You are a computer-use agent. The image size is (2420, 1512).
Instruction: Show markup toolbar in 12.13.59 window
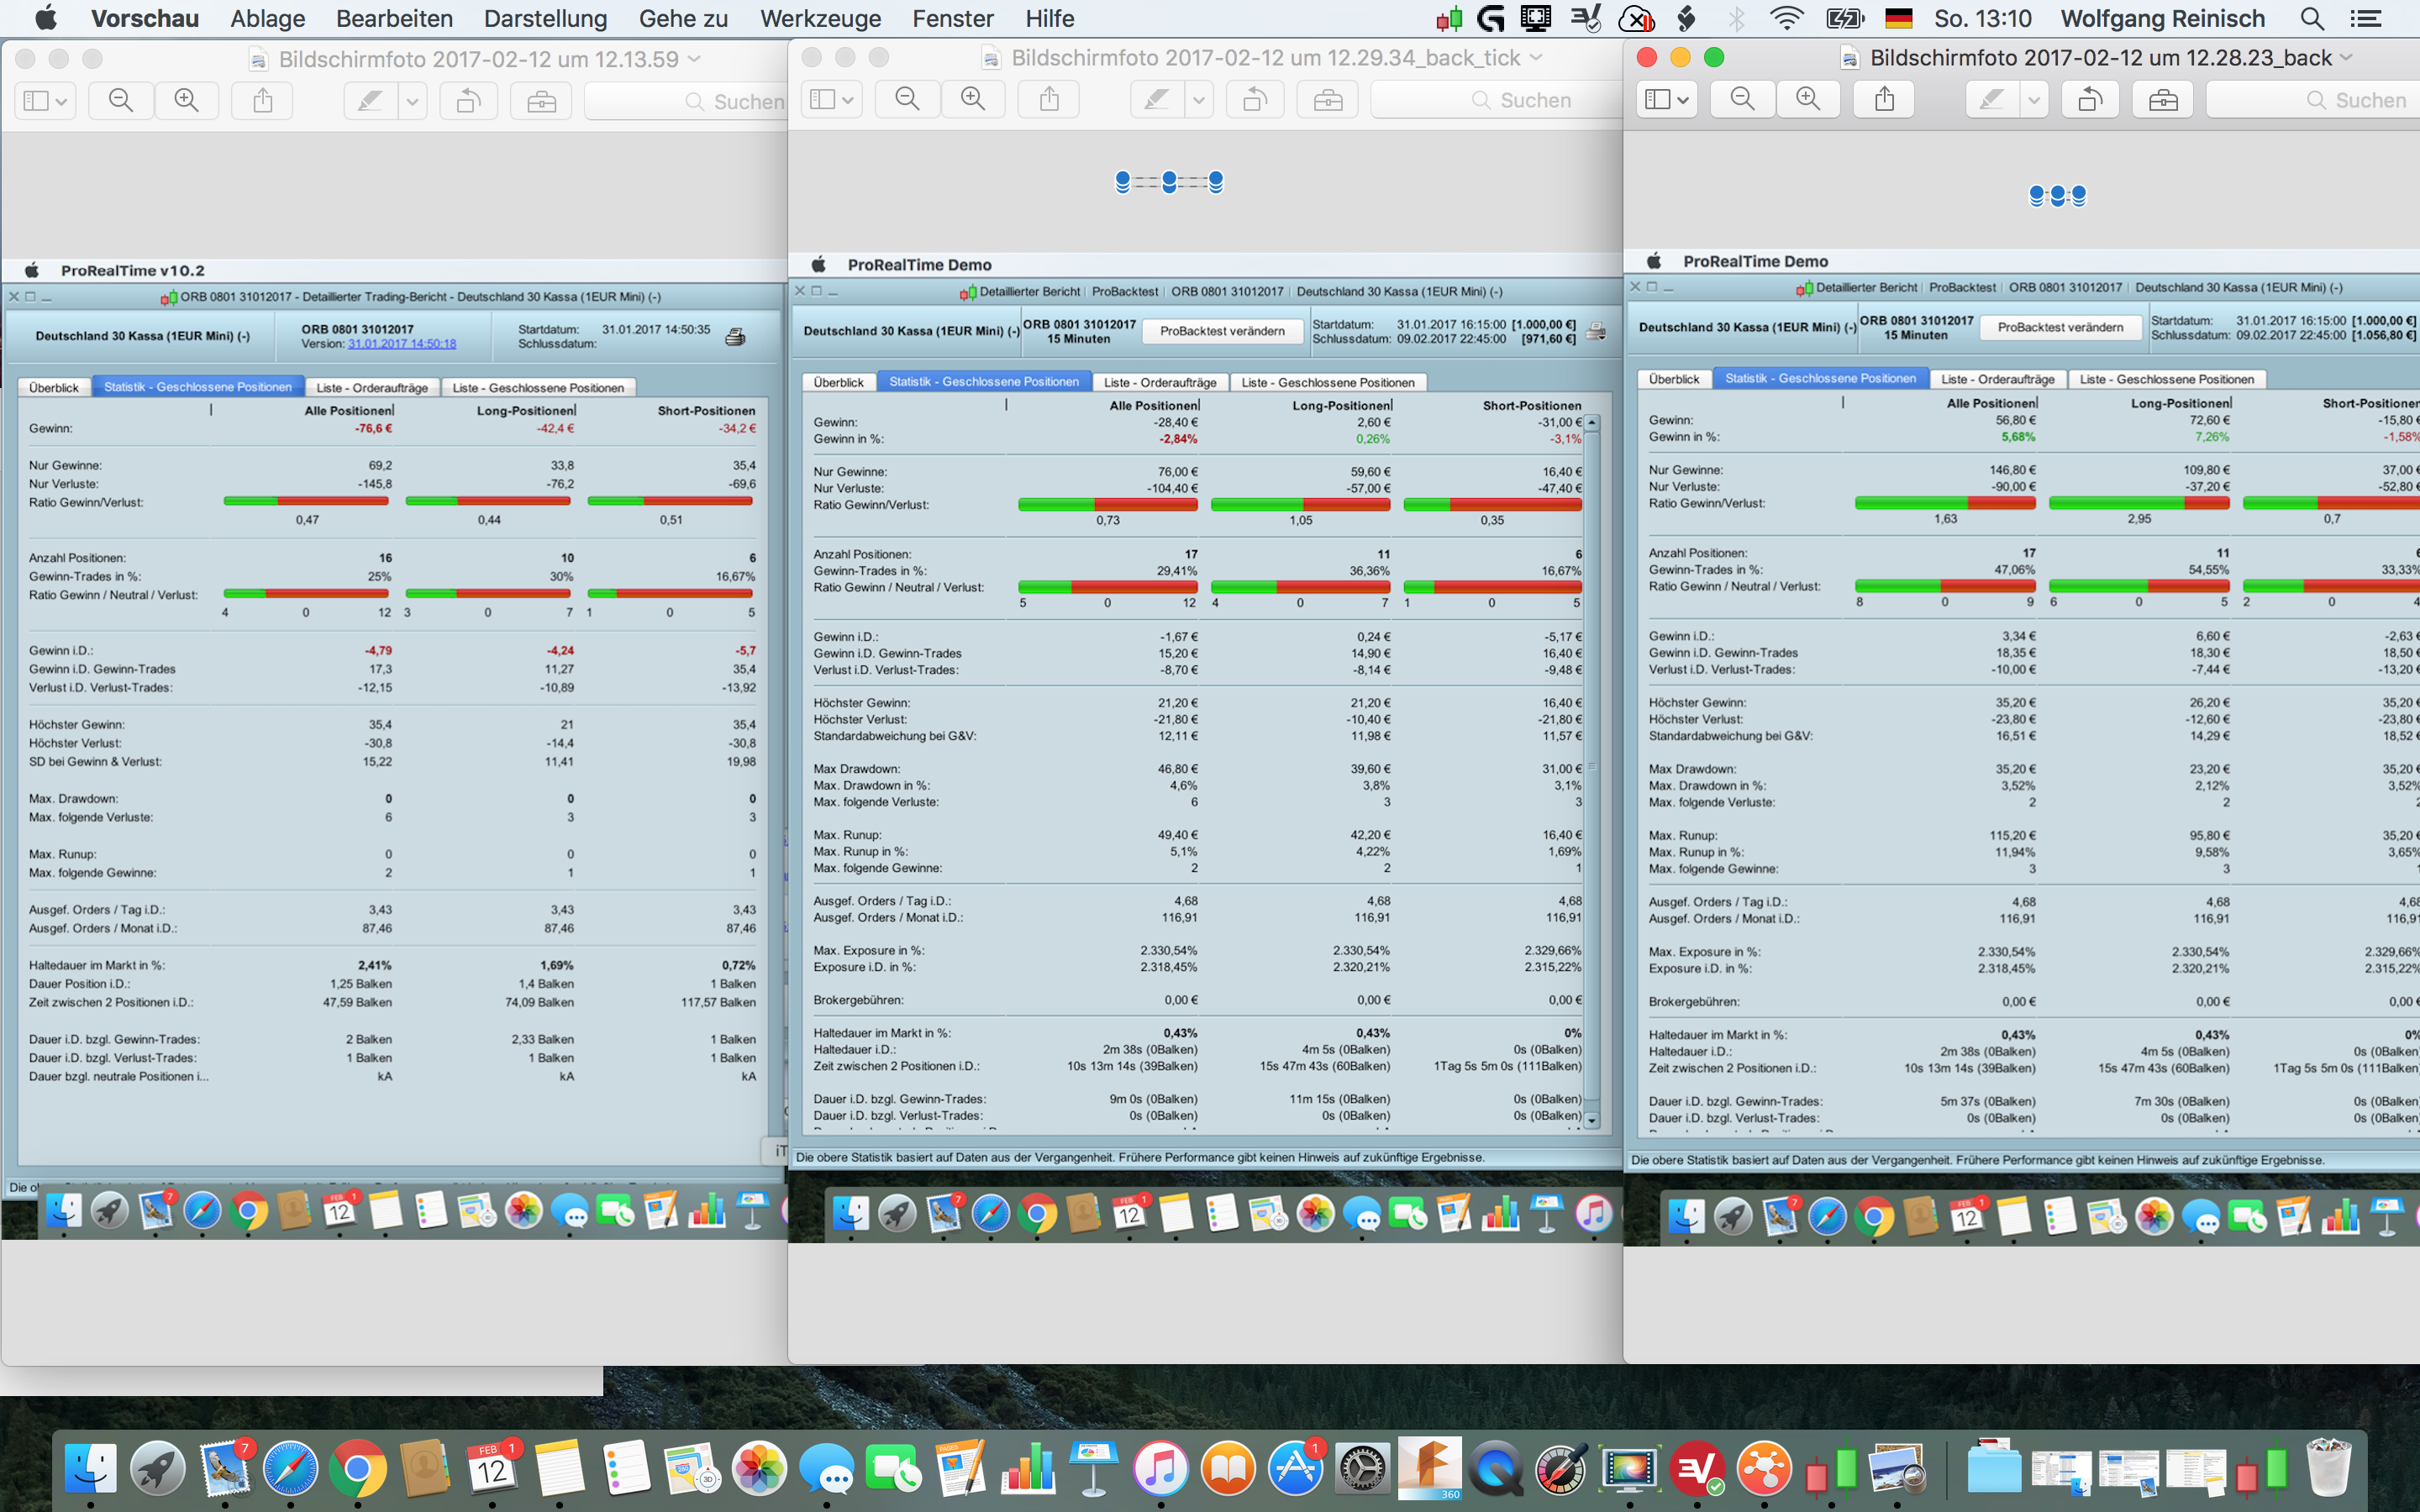541,101
